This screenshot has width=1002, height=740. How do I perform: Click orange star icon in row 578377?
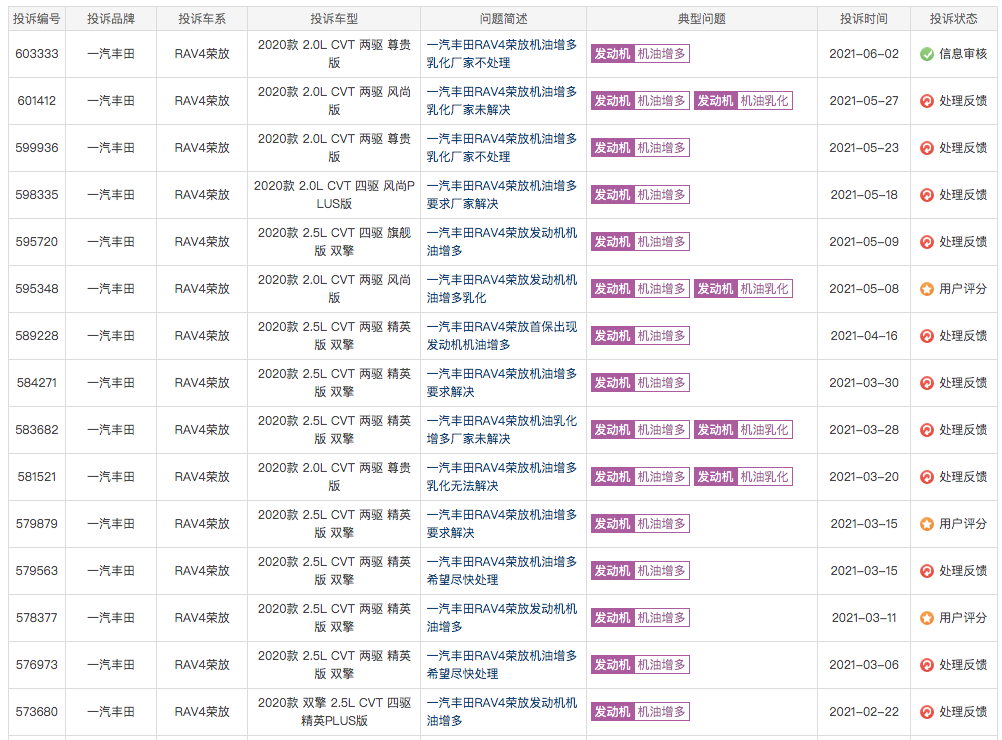tap(927, 618)
